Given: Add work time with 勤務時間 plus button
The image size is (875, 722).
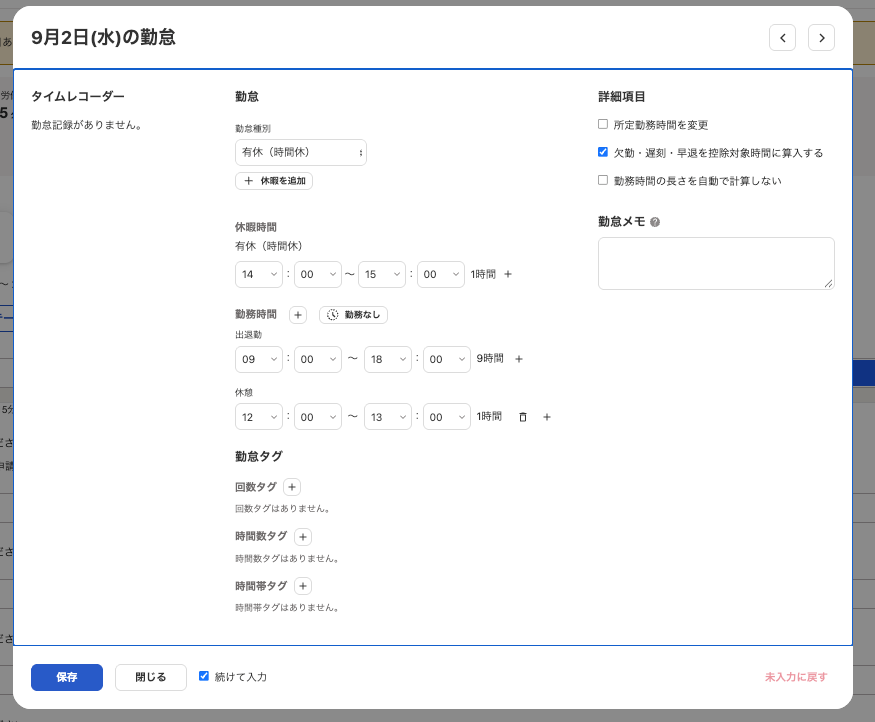Looking at the screenshot, I should coord(298,315).
